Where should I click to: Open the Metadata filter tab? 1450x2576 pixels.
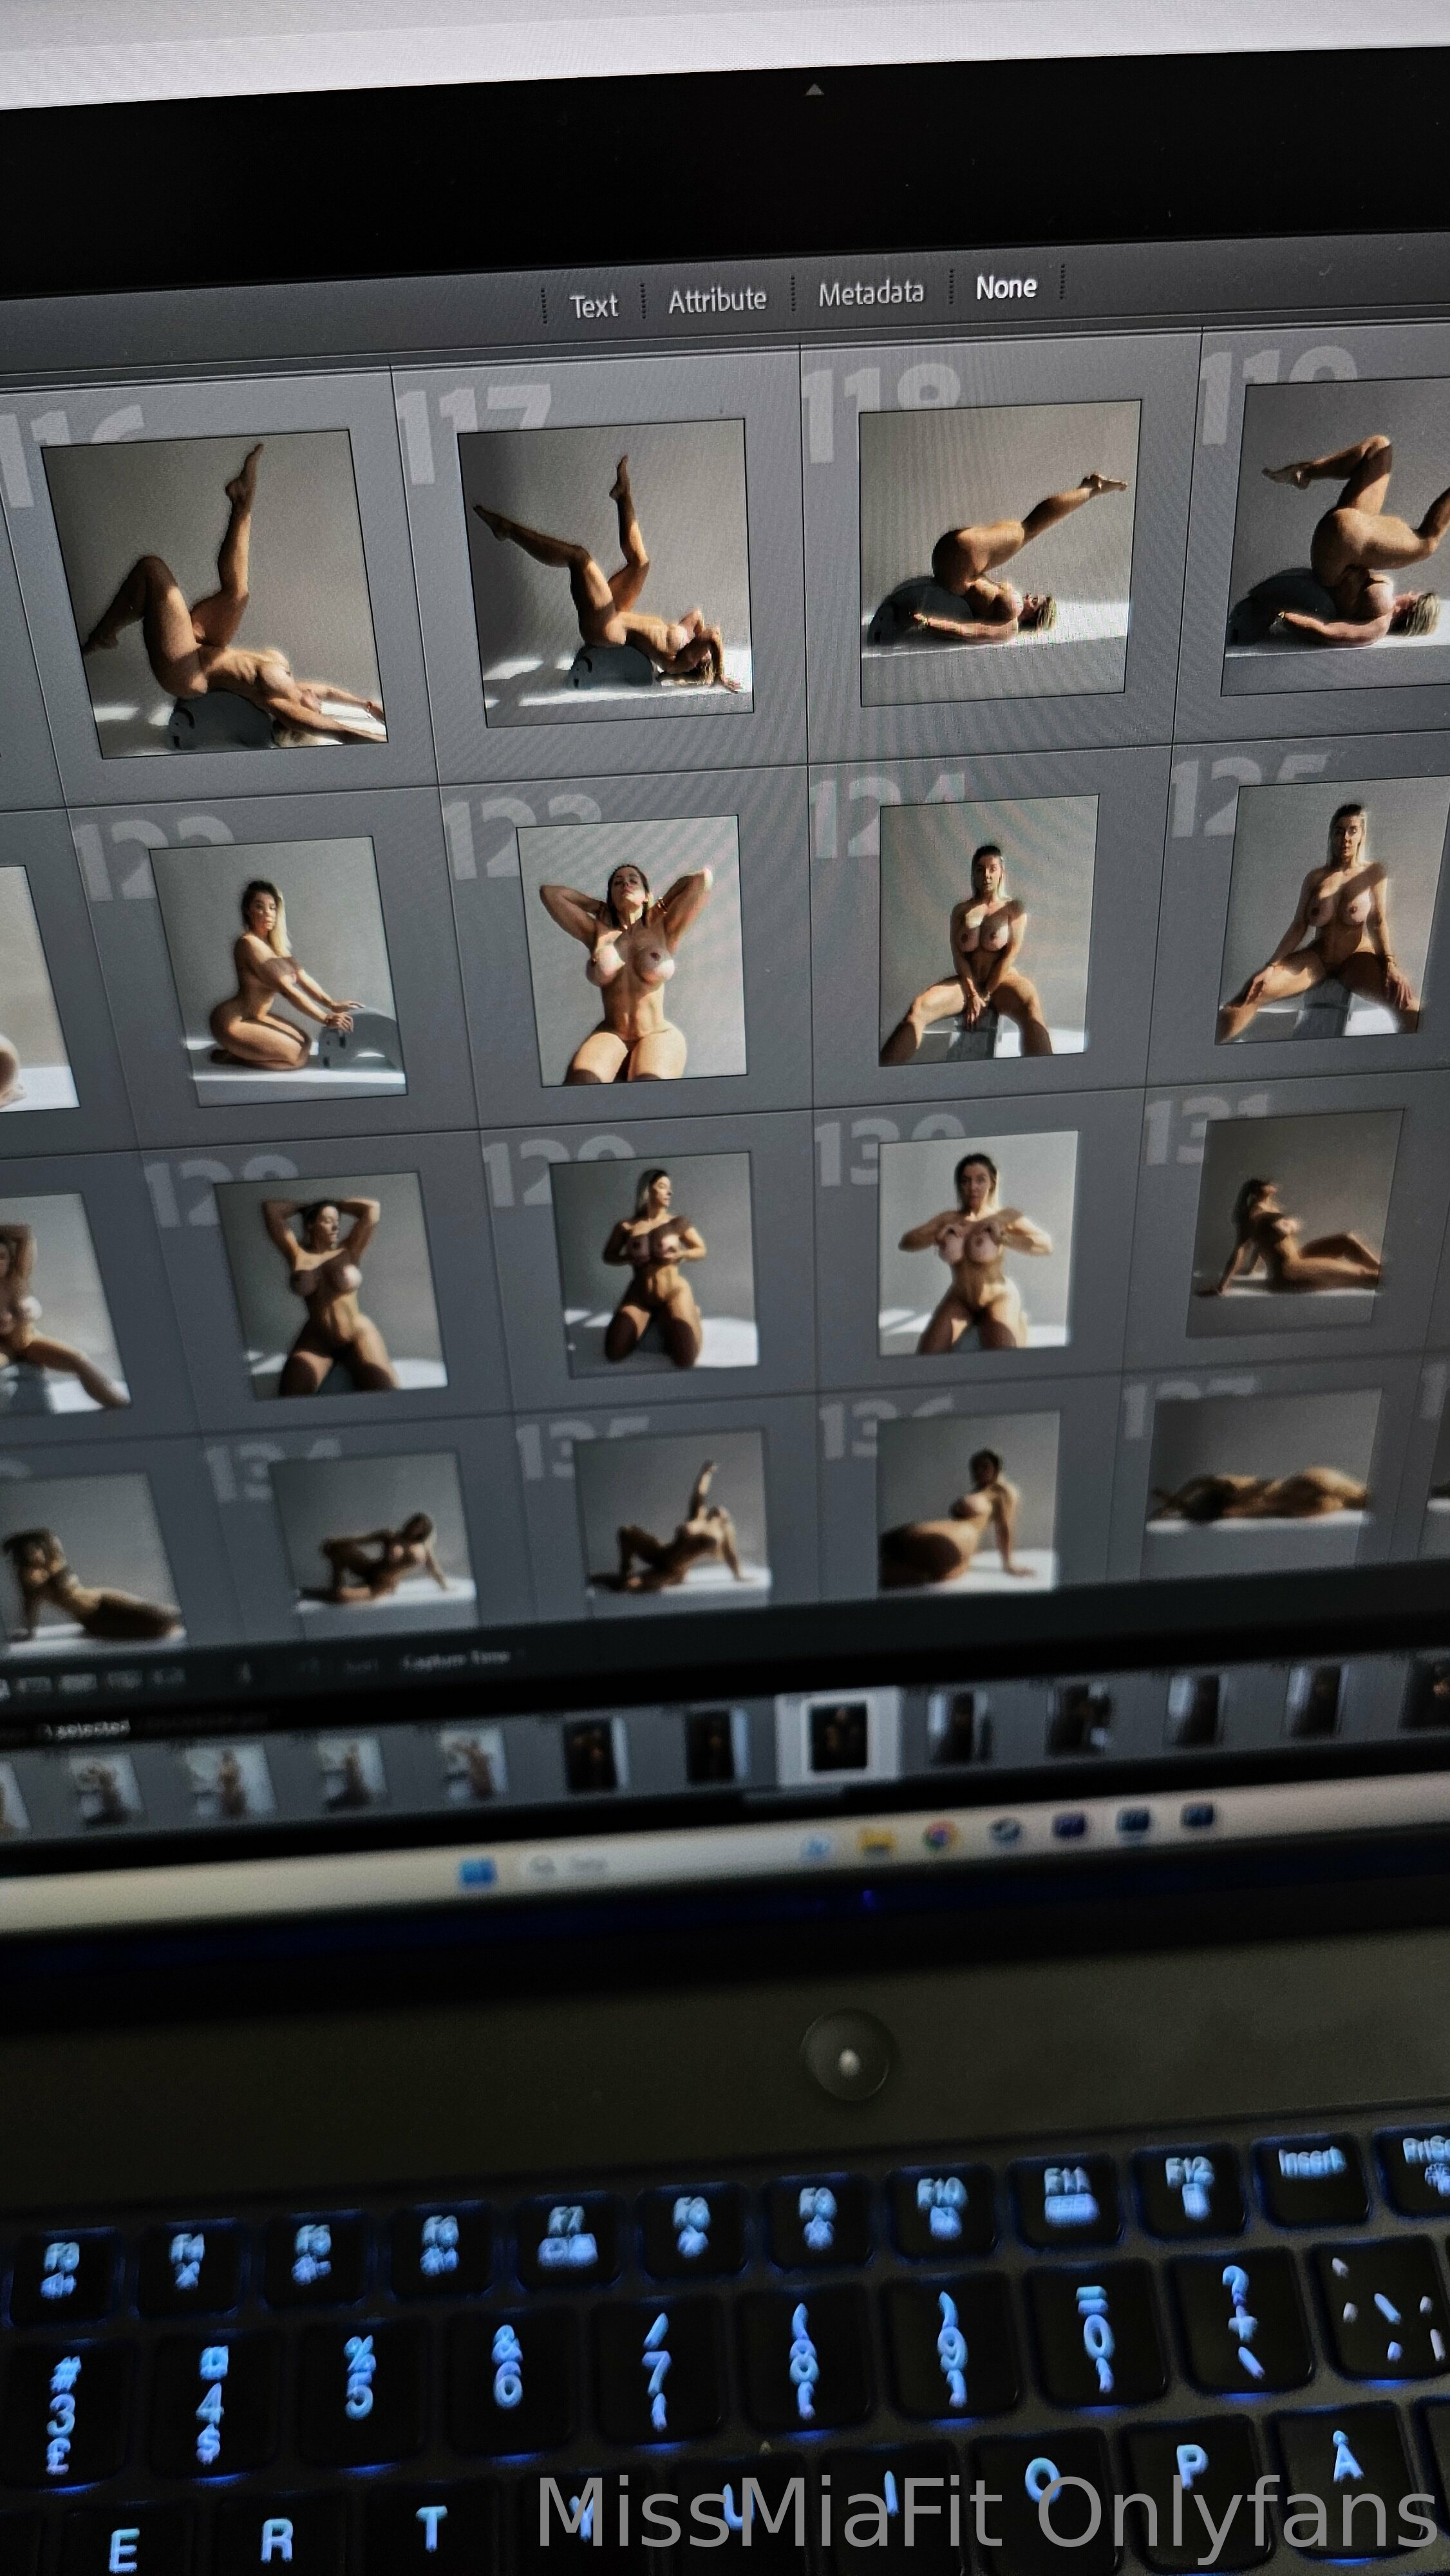[870, 293]
